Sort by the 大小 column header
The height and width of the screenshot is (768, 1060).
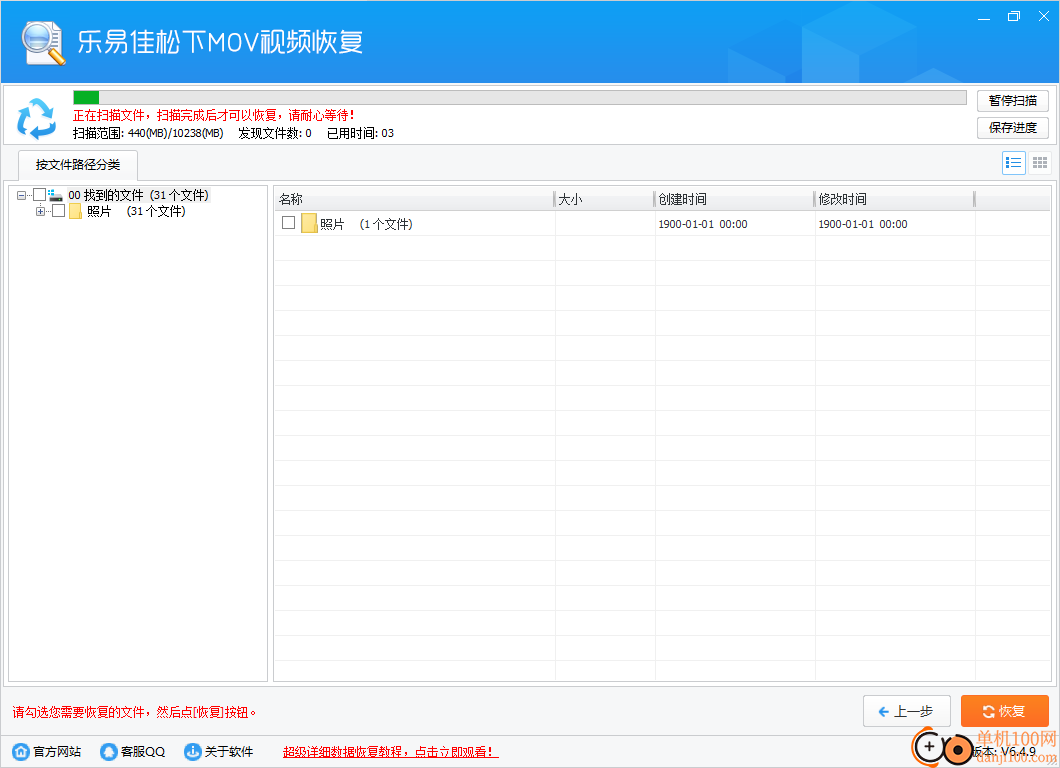(604, 199)
